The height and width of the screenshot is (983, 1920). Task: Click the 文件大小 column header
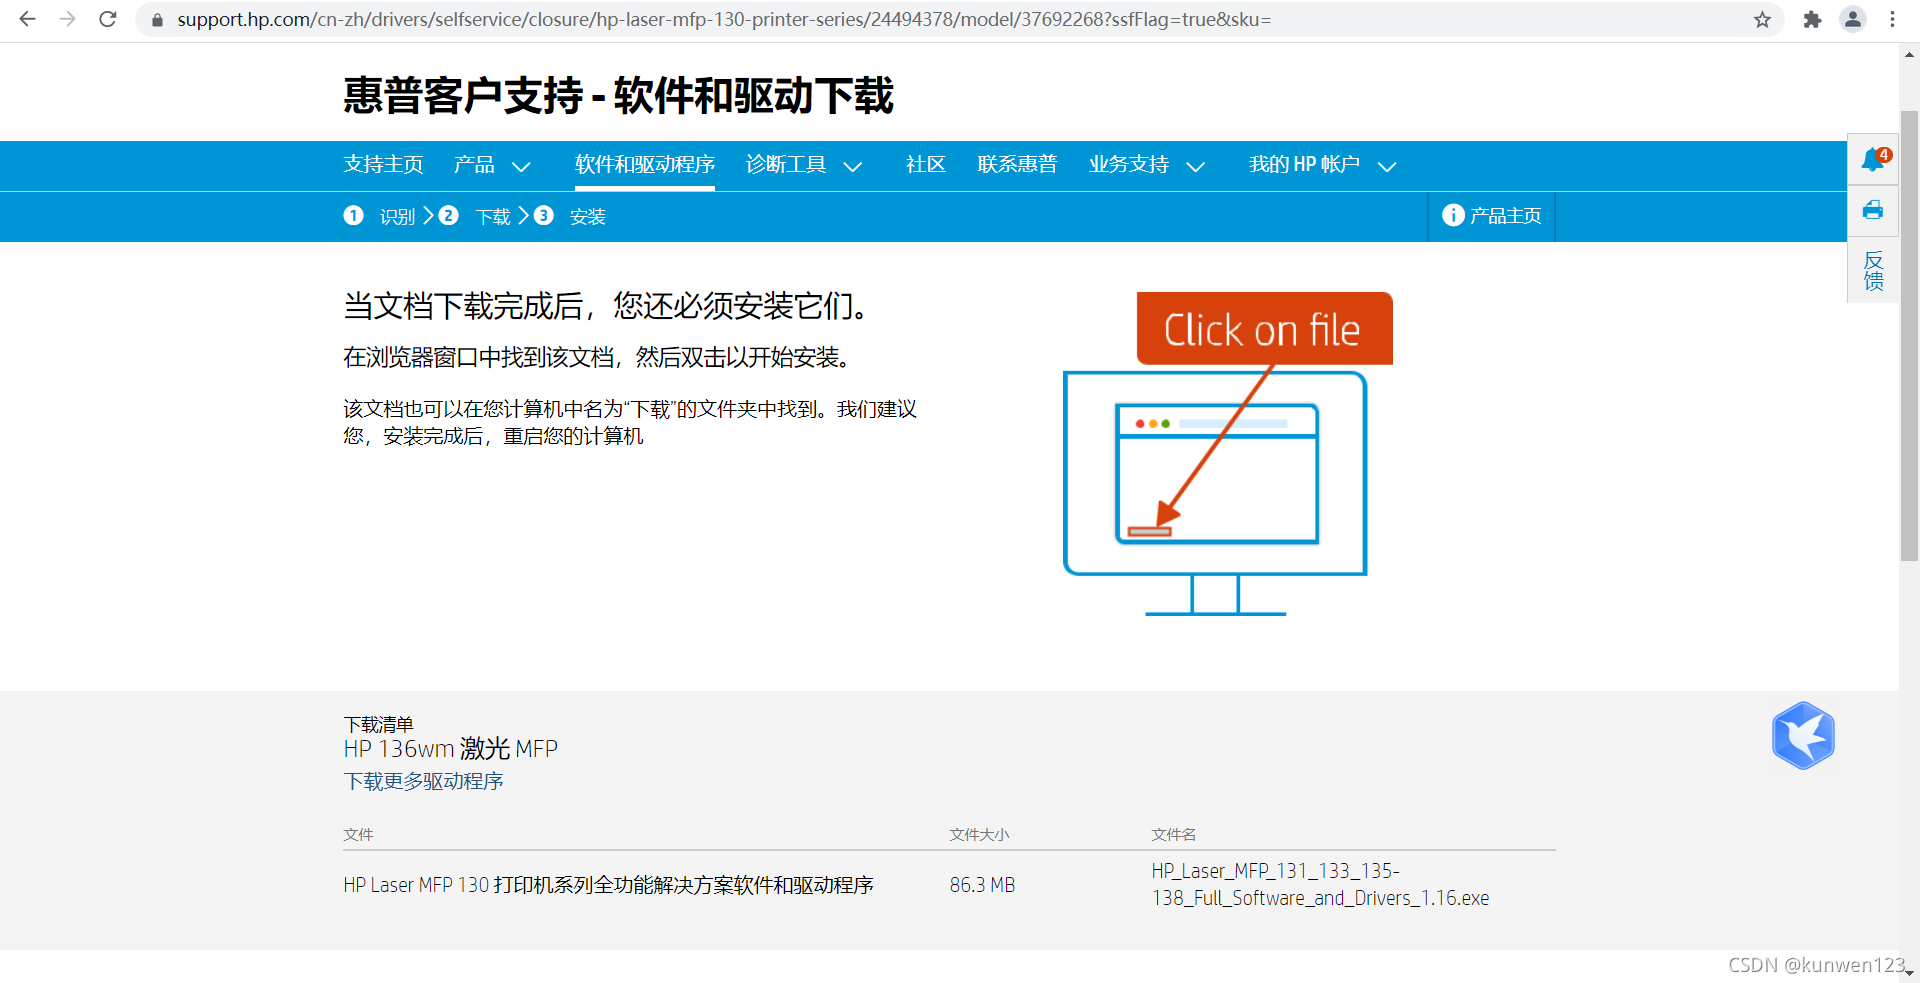coord(979,834)
